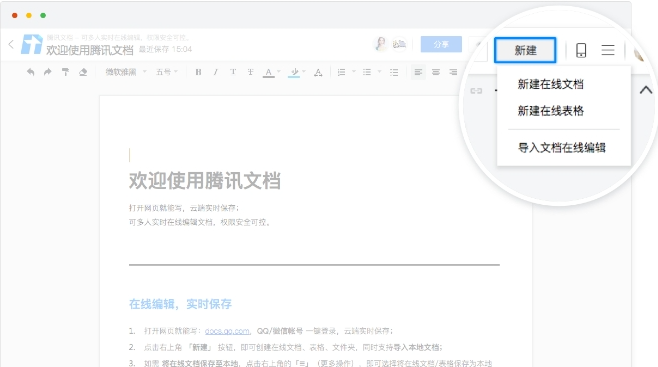Click large heading 欢迎使用腾讯文档 in page
Image resolution: width=658 pixels, height=367 pixels.
click(x=205, y=181)
